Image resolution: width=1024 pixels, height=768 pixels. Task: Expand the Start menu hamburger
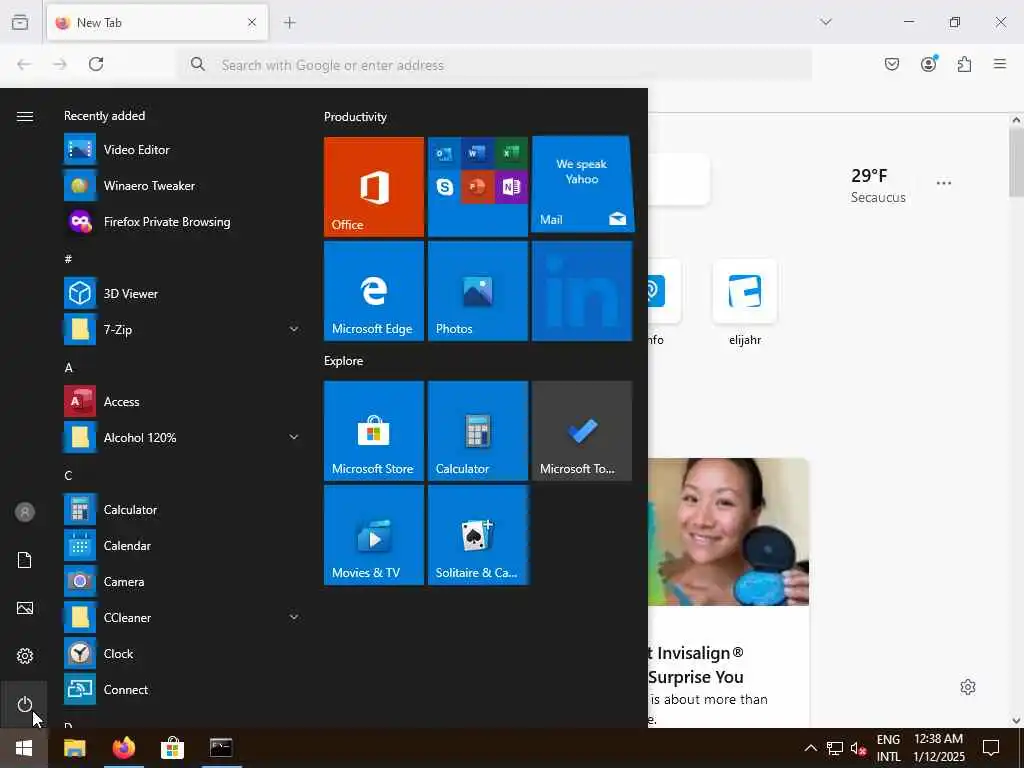(x=25, y=116)
